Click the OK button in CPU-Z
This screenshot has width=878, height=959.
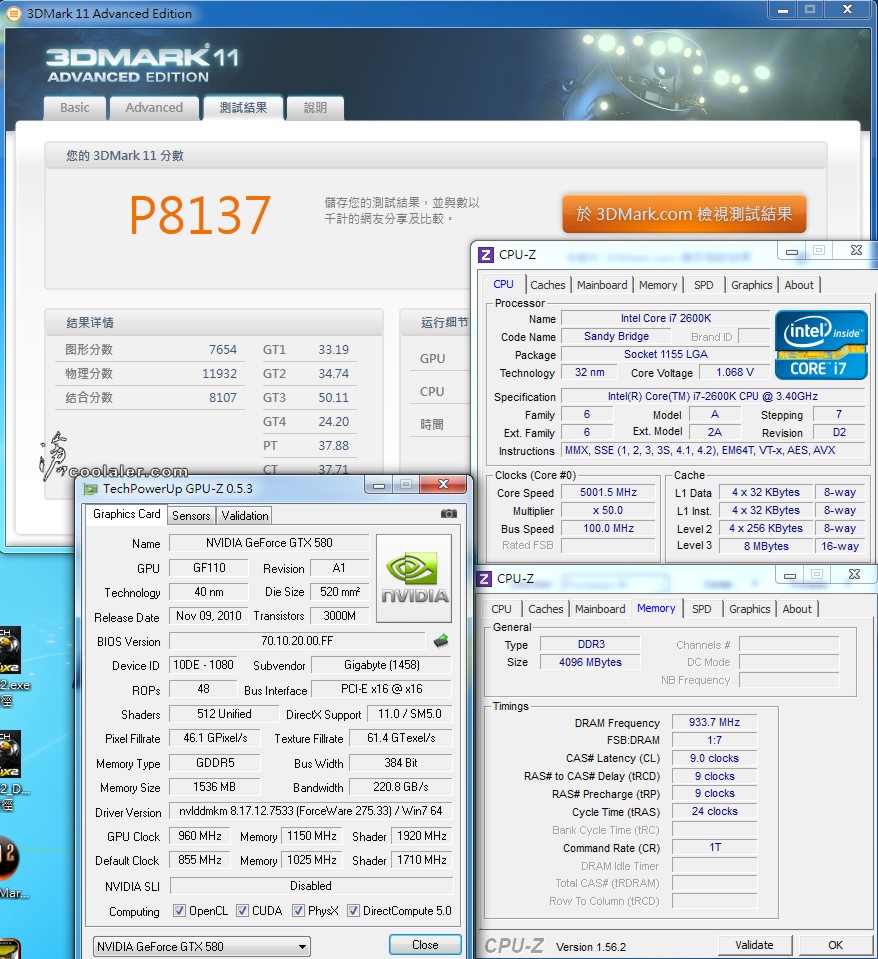[835, 945]
